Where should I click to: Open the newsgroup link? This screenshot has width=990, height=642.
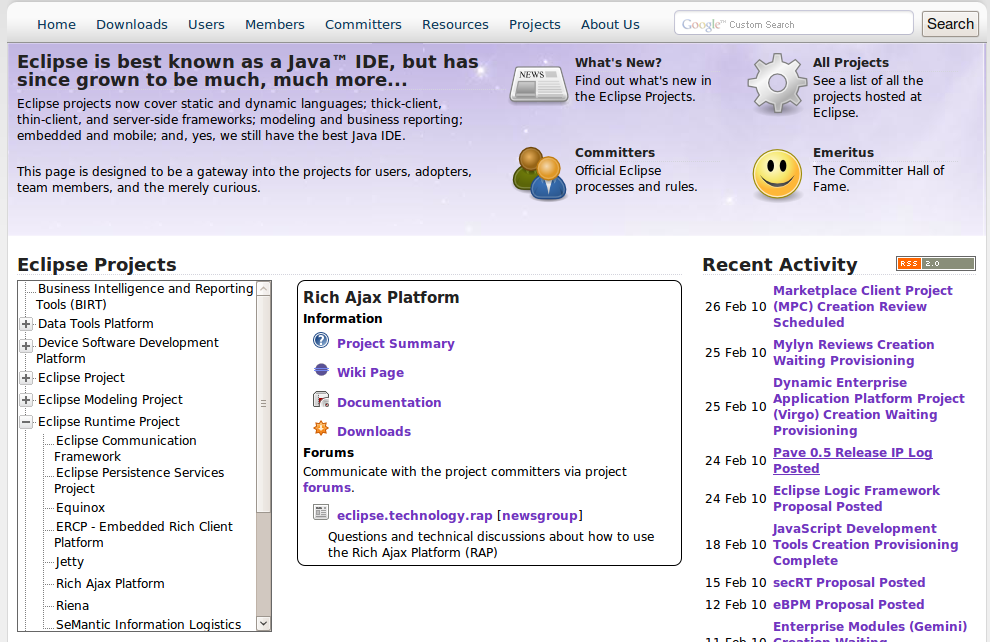pyautogui.click(x=540, y=515)
